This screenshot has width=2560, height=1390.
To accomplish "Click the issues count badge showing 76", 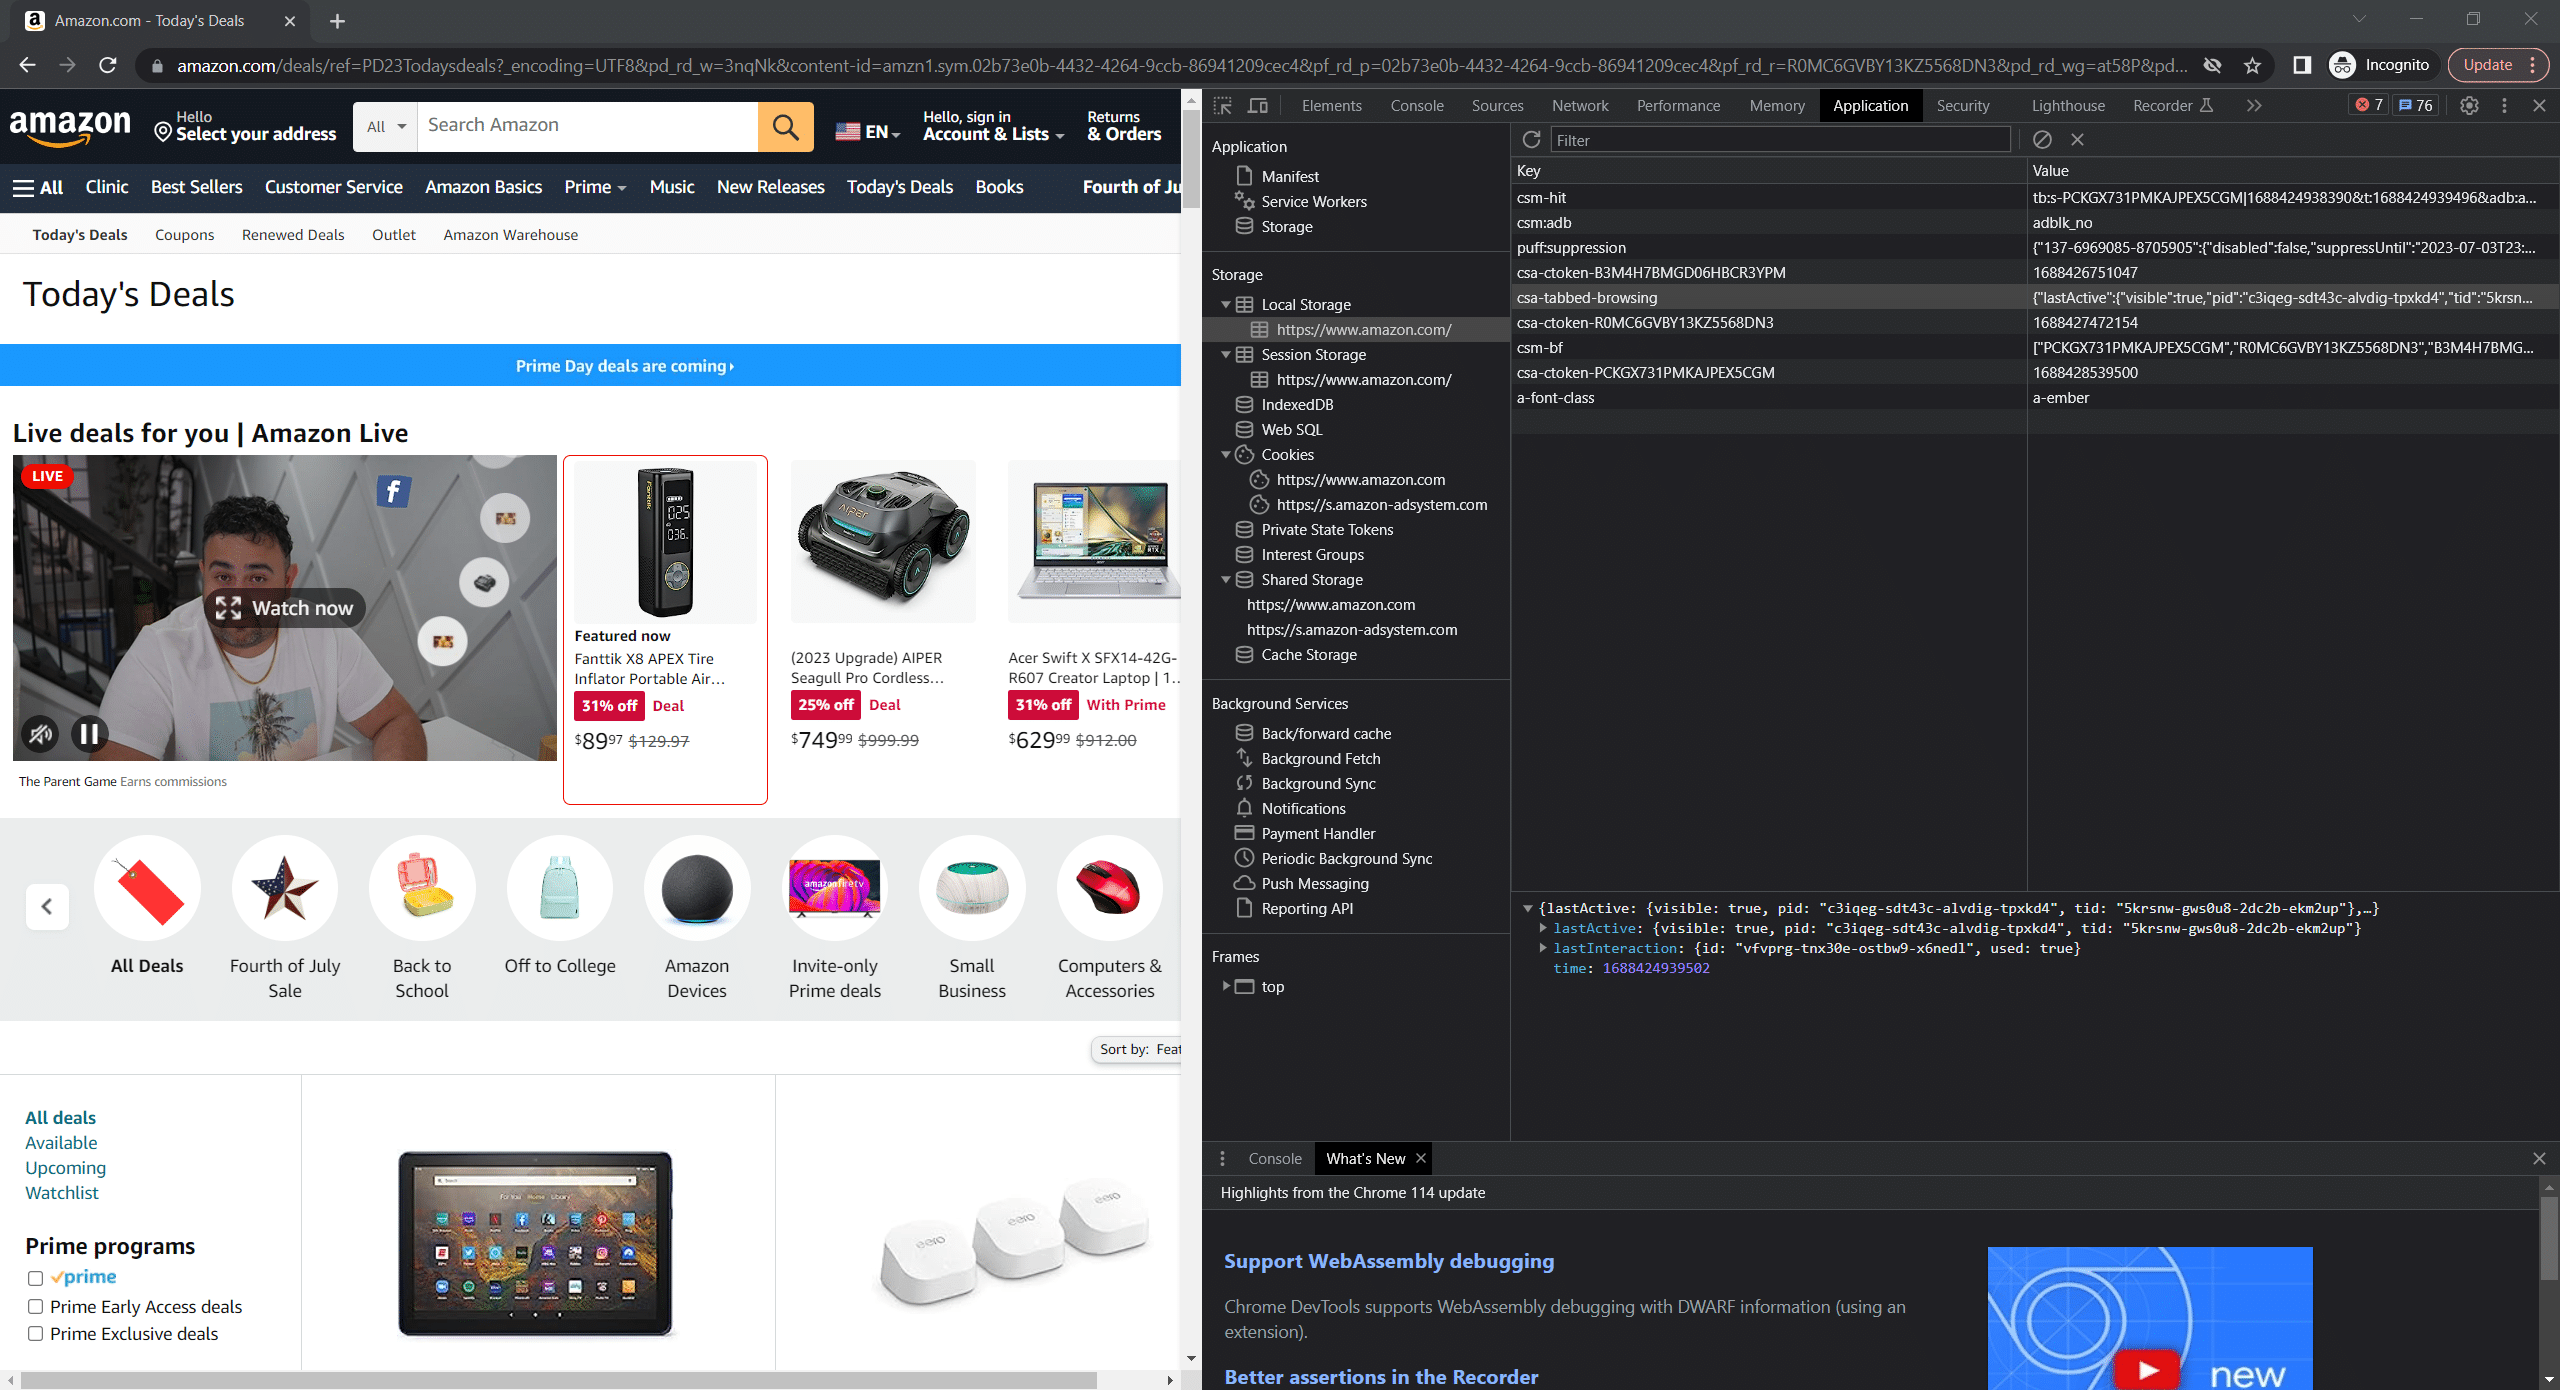I will [2416, 106].
